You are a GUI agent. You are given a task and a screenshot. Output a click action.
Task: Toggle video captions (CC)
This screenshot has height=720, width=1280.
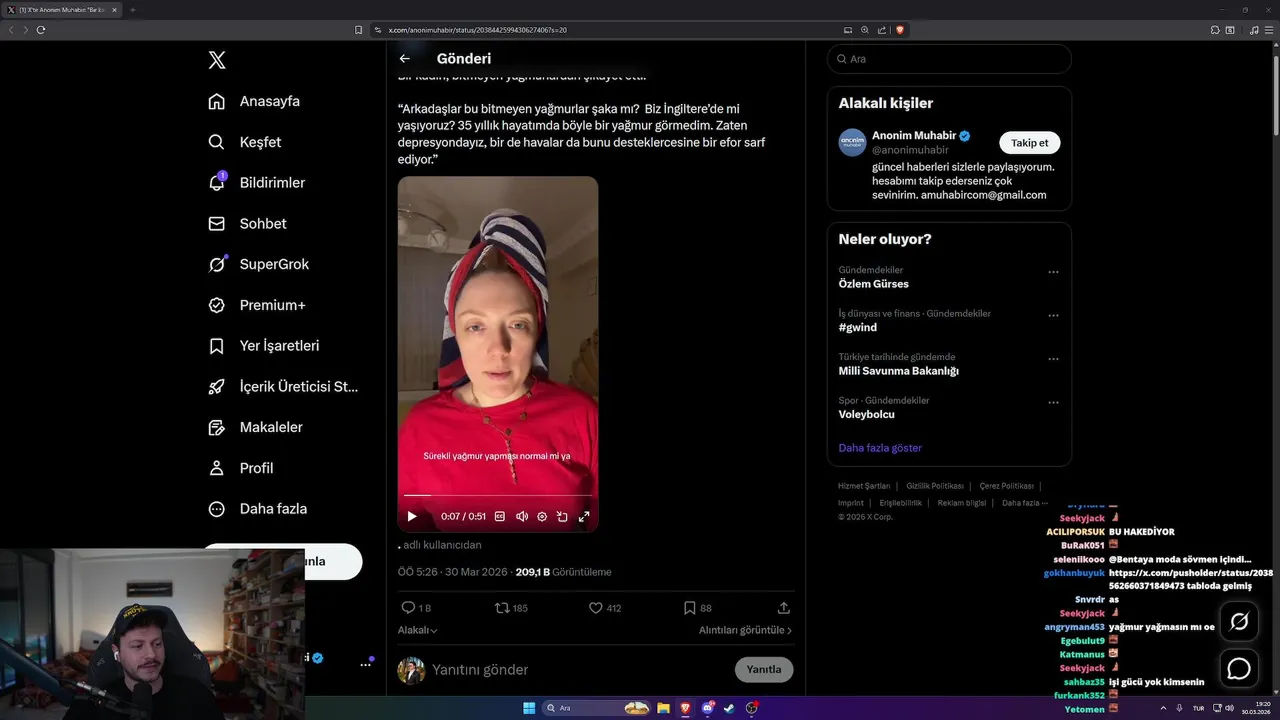pos(500,517)
